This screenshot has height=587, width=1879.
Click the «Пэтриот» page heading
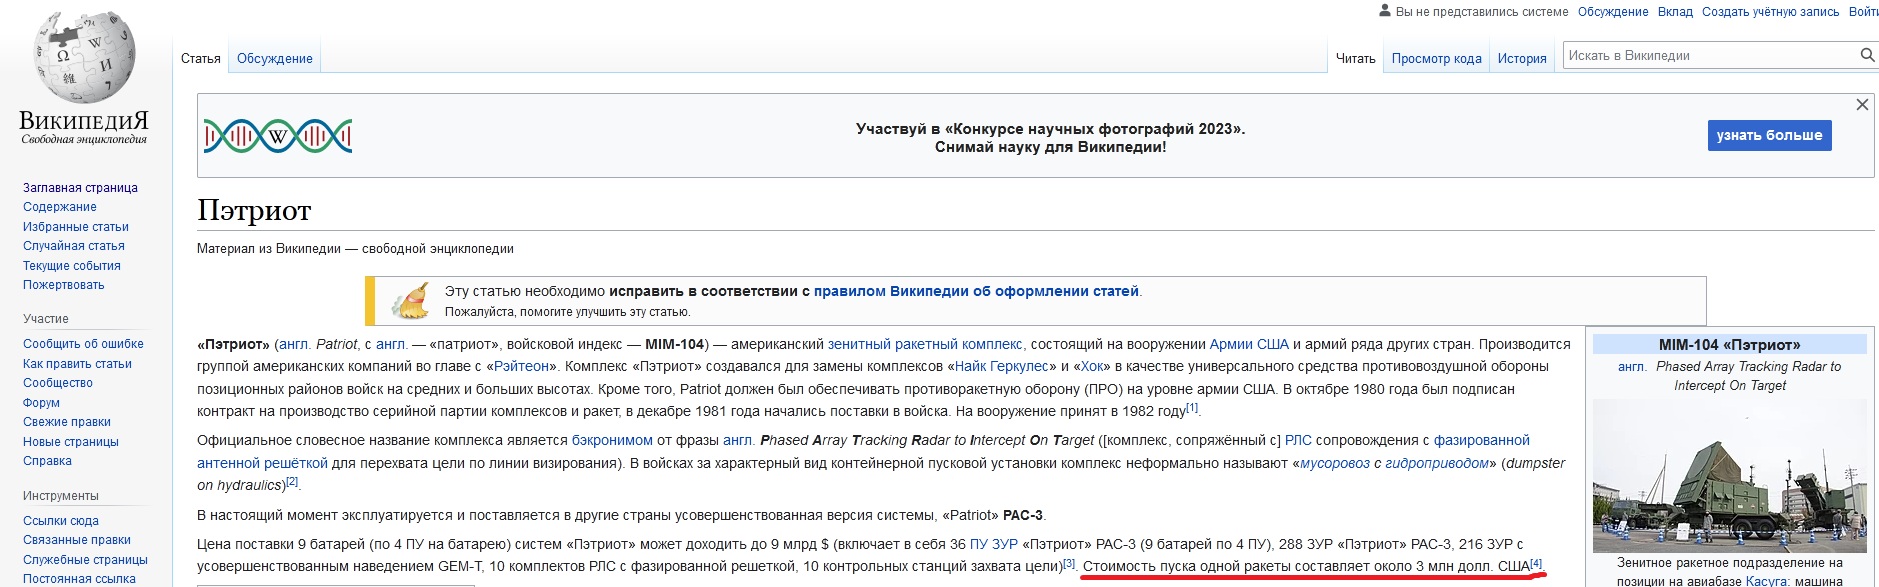point(254,210)
